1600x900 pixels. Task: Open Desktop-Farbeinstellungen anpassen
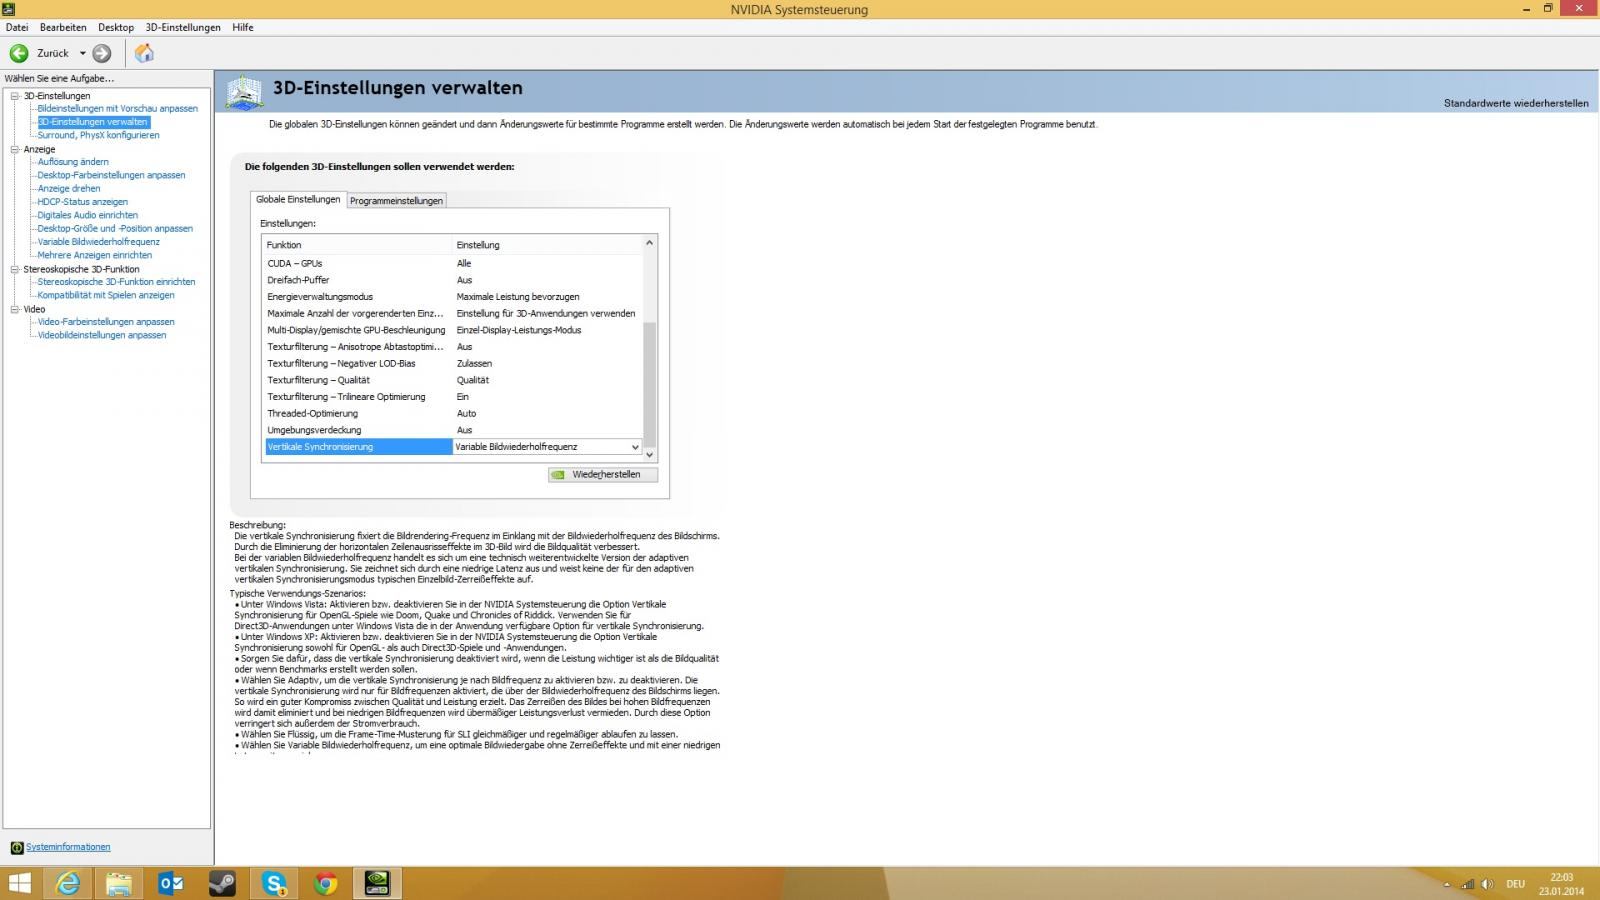pyautogui.click(x=111, y=175)
